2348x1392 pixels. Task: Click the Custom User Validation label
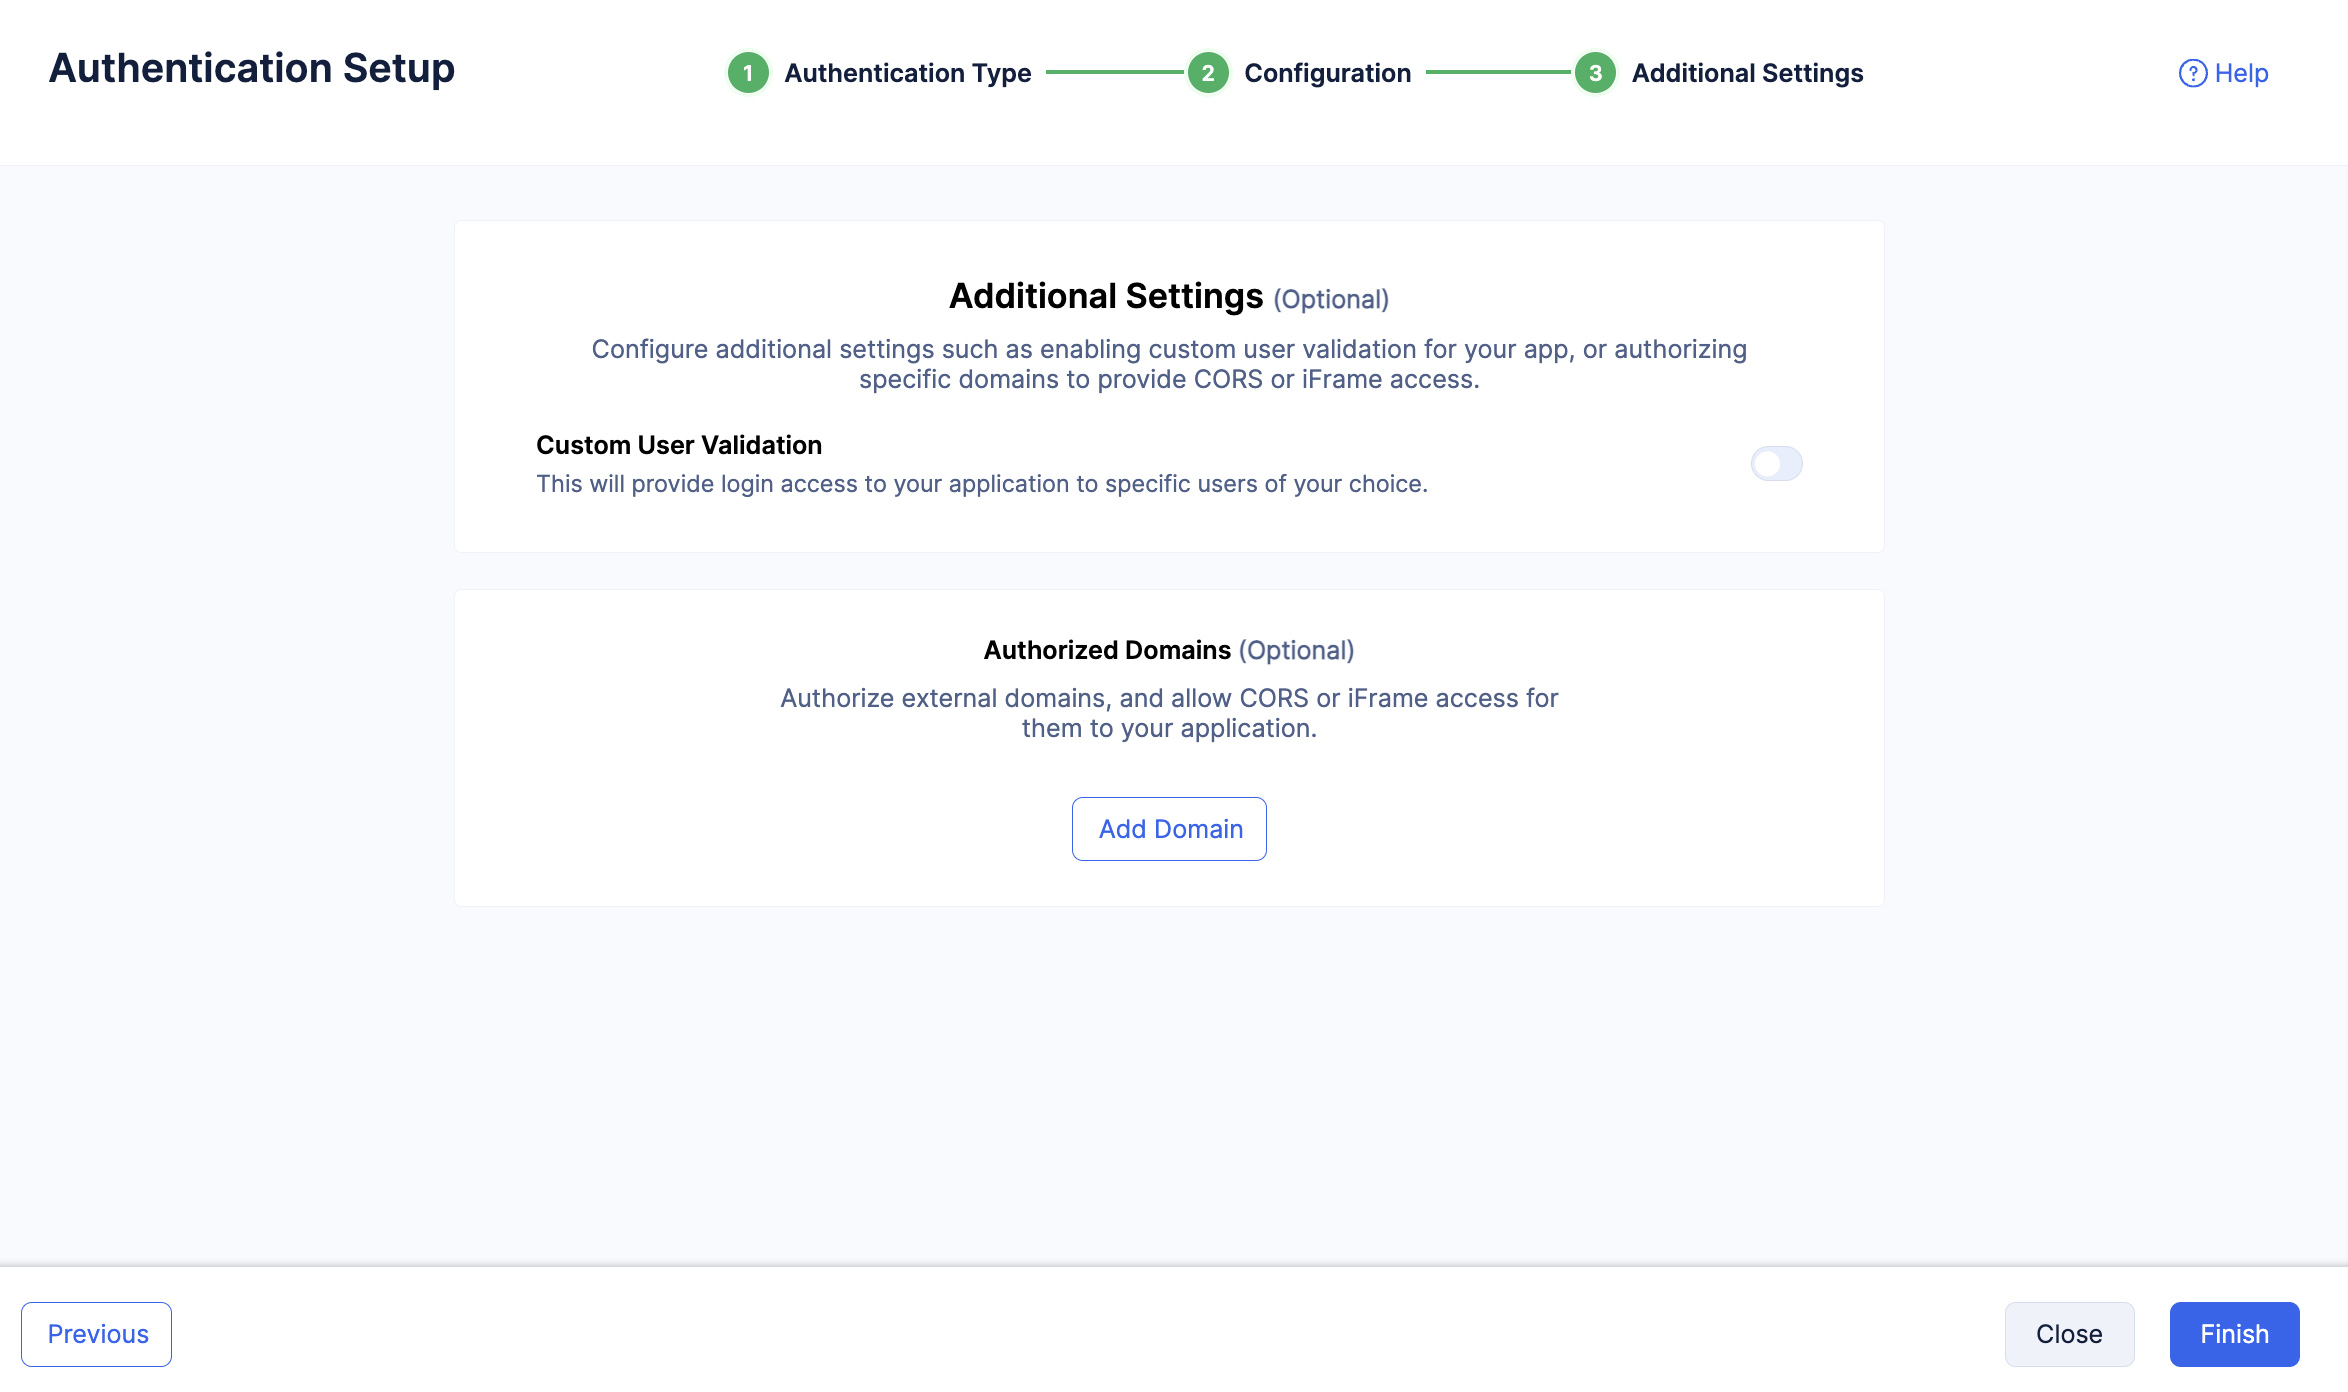coord(679,445)
